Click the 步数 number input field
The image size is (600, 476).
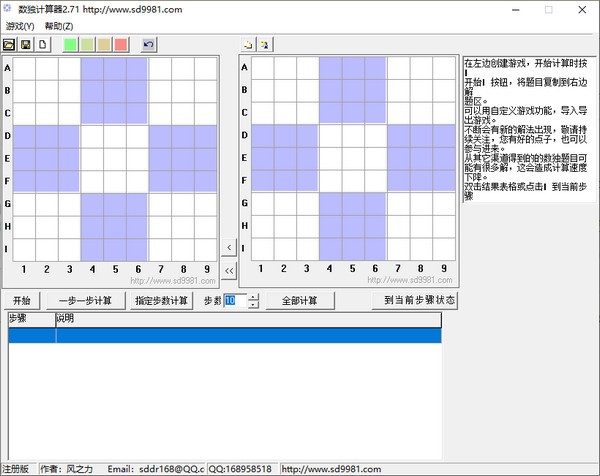[234, 300]
